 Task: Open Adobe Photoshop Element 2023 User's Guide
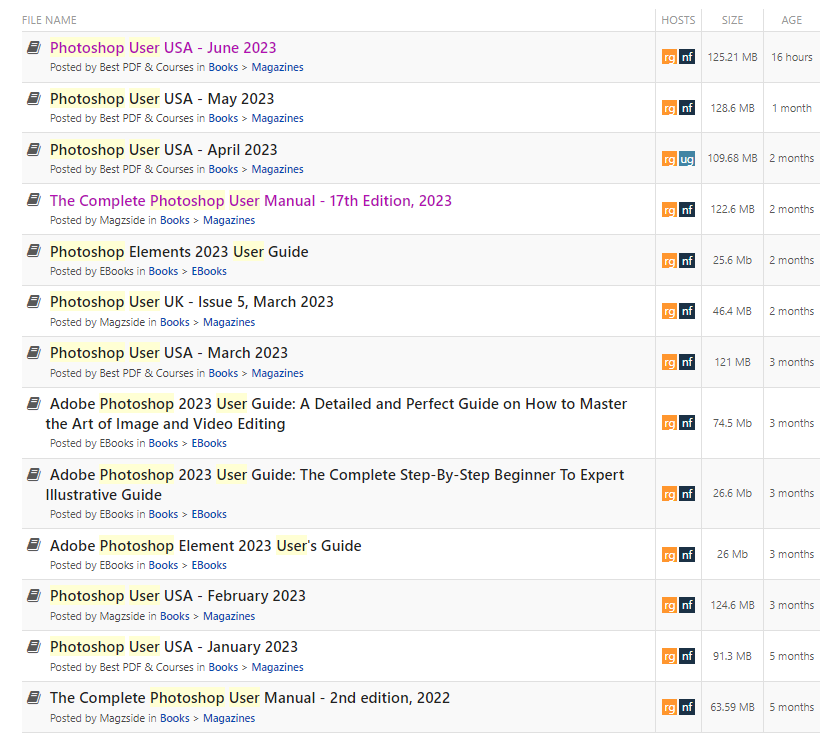click(x=206, y=545)
